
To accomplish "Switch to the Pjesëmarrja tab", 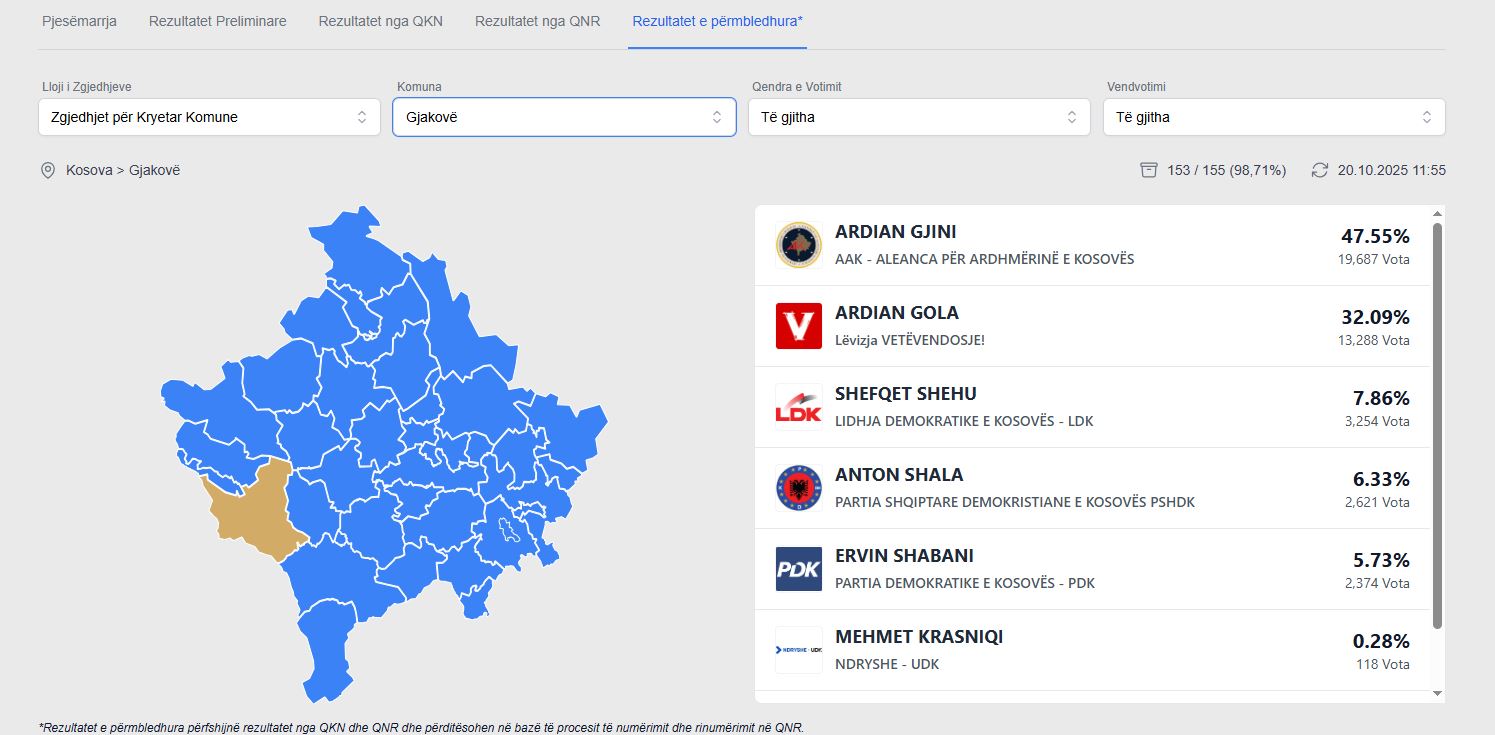I will point(79,20).
